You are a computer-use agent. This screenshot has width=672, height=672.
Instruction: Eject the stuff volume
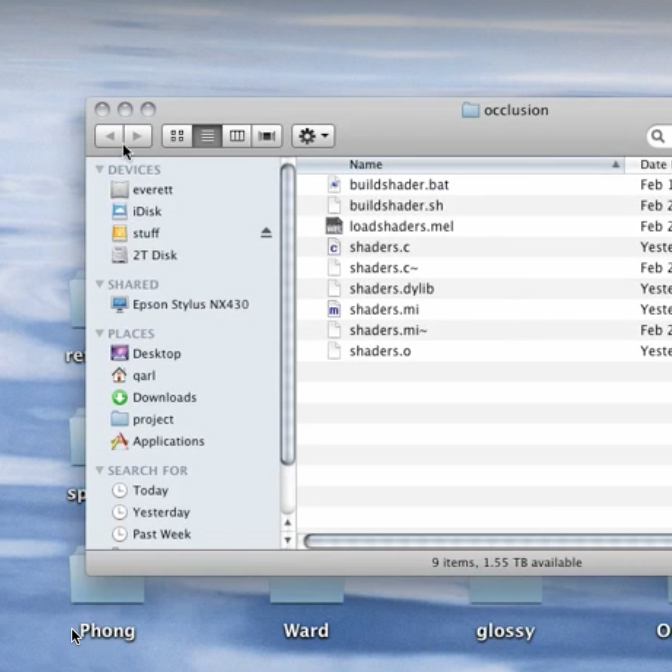[x=266, y=233]
